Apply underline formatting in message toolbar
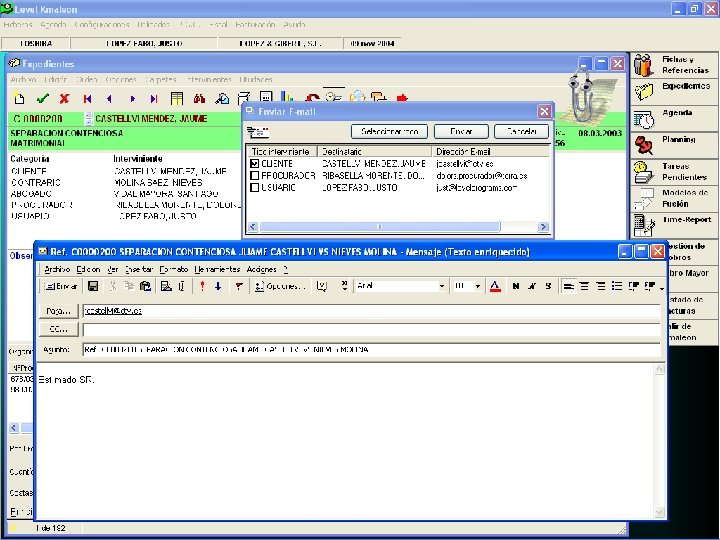Viewport: 720px width, 540px height. coord(548,286)
